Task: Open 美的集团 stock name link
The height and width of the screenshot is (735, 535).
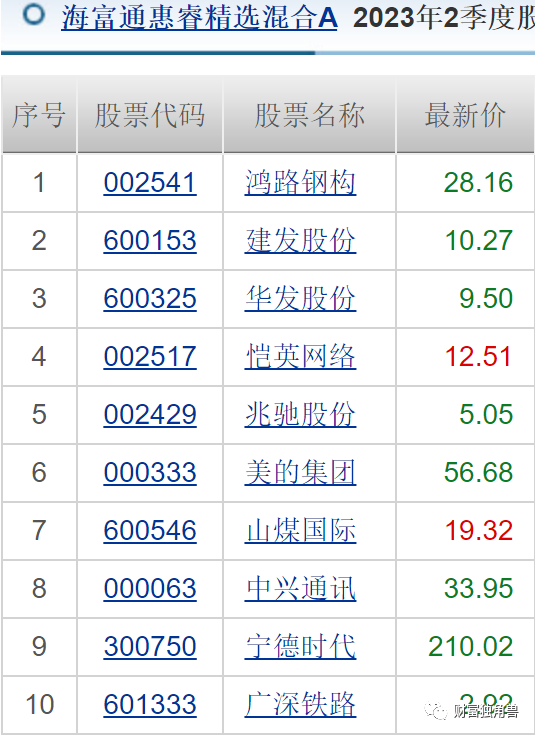Action: pyautogui.click(x=300, y=472)
